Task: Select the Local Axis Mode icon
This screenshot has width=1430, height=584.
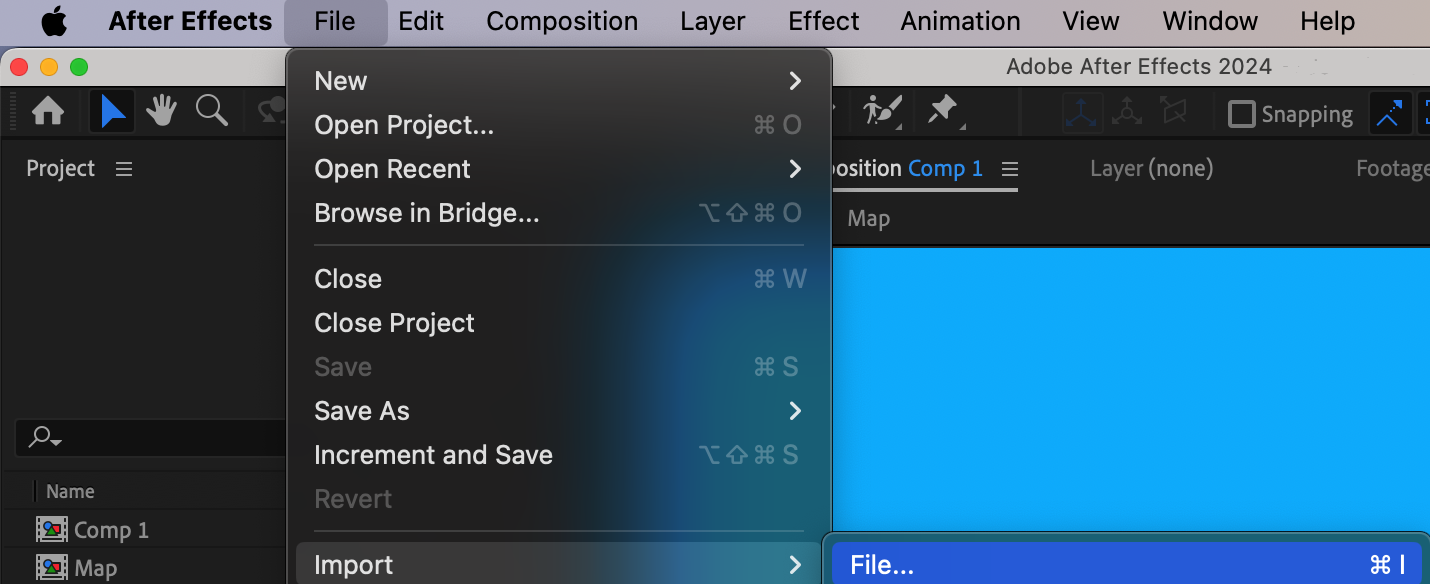Action: [1083, 113]
